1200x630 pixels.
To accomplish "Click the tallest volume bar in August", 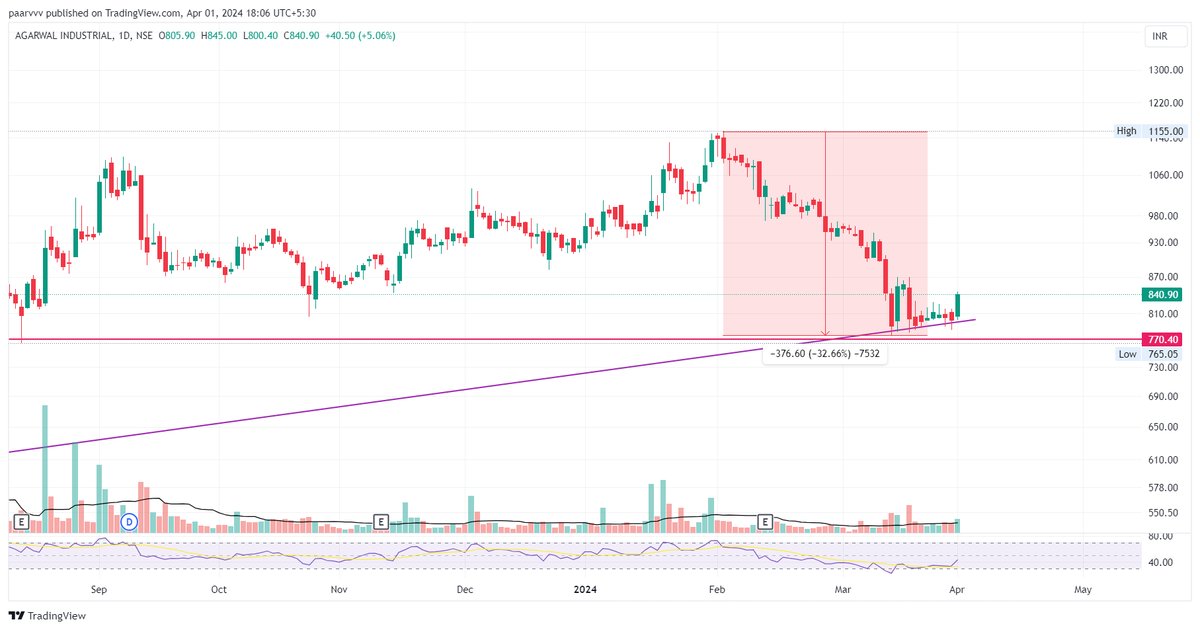I will tap(45, 468).
